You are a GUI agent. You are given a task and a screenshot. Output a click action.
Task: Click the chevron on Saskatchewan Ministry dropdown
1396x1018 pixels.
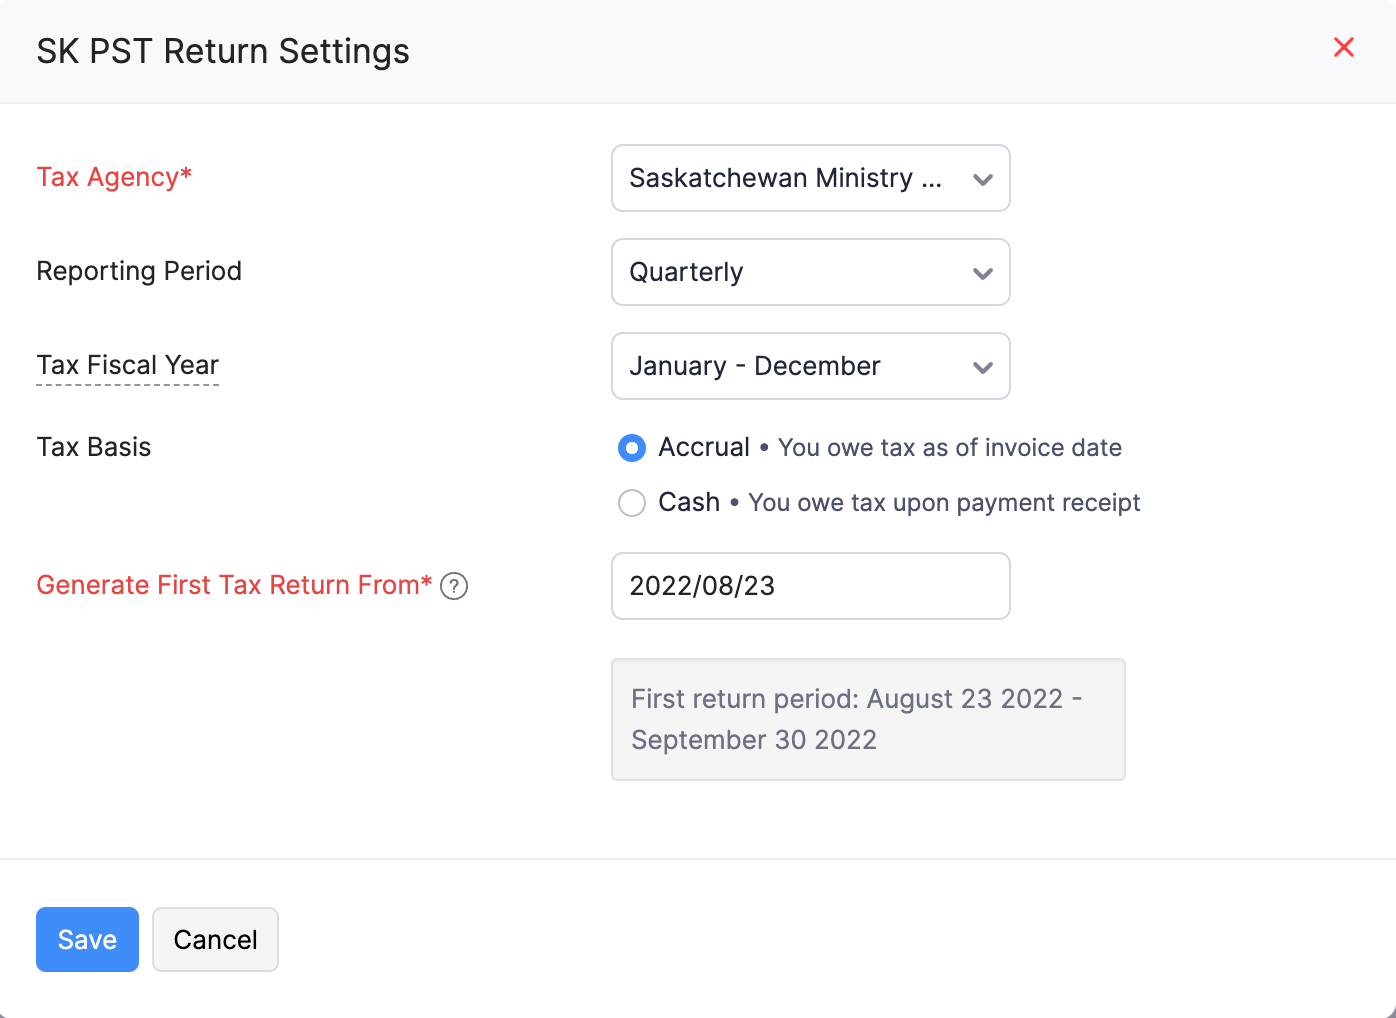983,178
